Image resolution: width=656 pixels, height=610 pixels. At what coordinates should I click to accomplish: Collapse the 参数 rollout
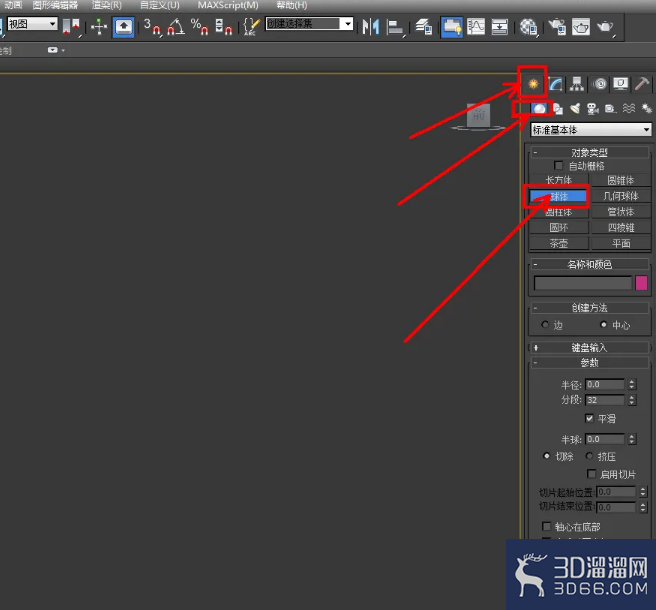(x=589, y=363)
